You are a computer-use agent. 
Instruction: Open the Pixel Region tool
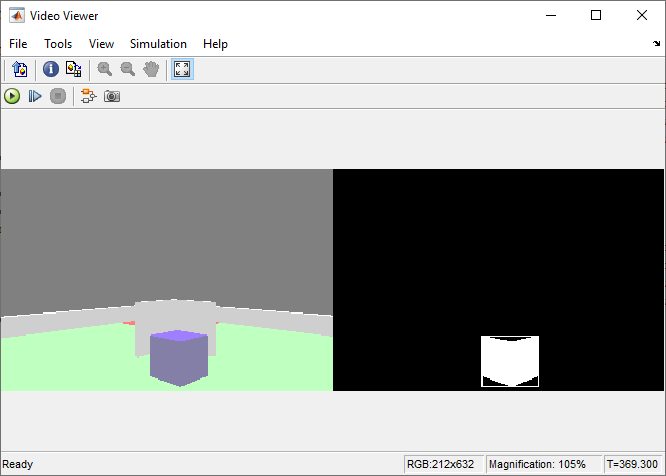[x=73, y=69]
